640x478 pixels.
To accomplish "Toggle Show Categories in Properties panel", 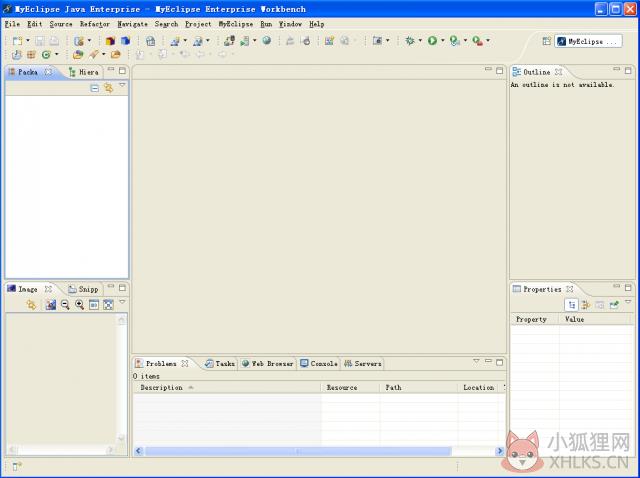I will 572,305.
